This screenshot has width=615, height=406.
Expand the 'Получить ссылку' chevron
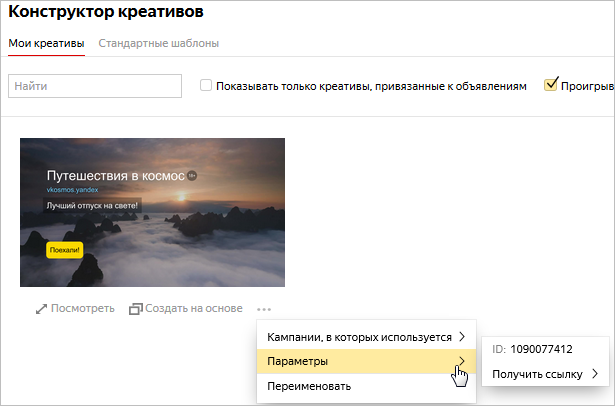(x=595, y=373)
